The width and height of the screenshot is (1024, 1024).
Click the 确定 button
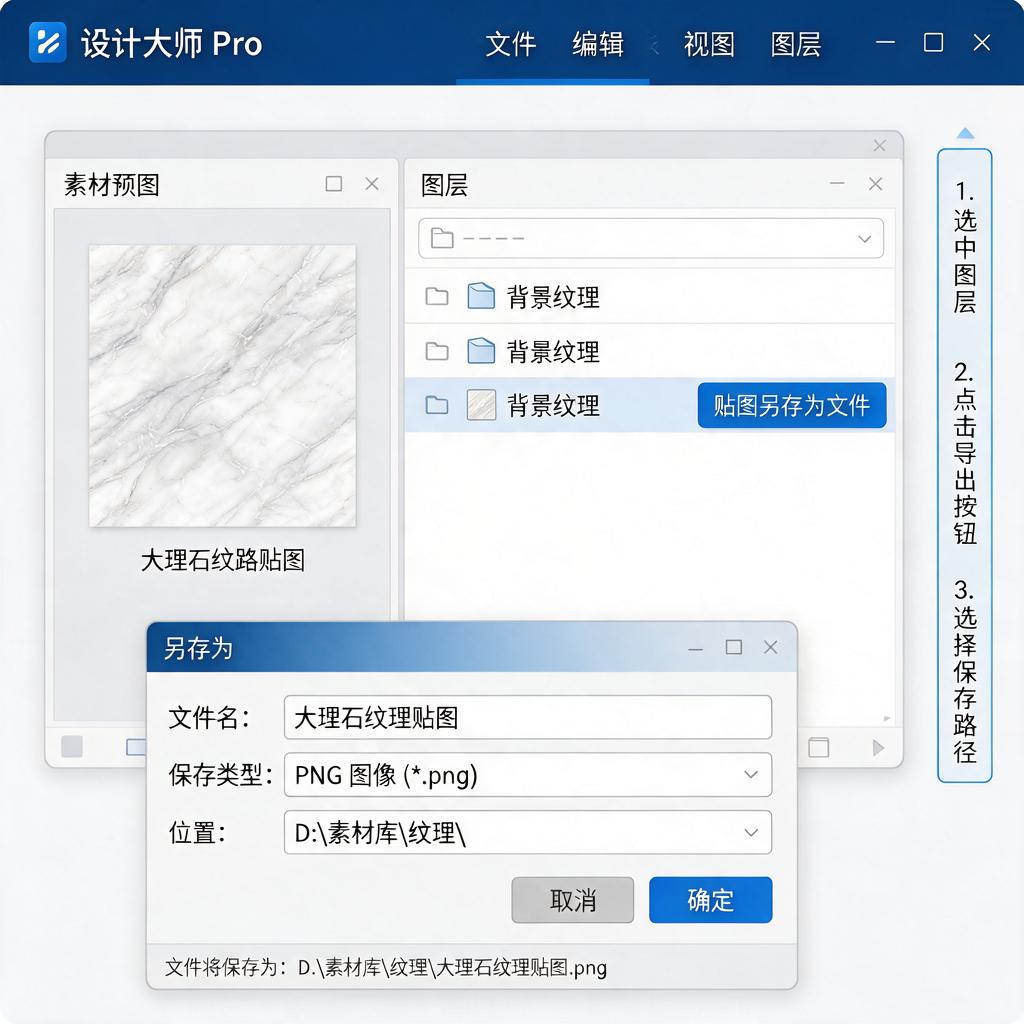coord(711,900)
